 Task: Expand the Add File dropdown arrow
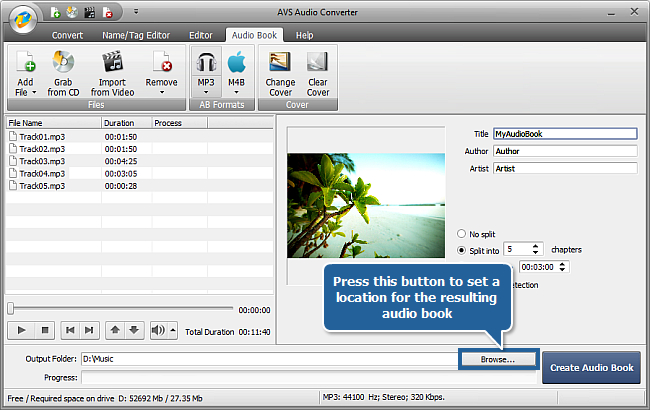(34, 92)
